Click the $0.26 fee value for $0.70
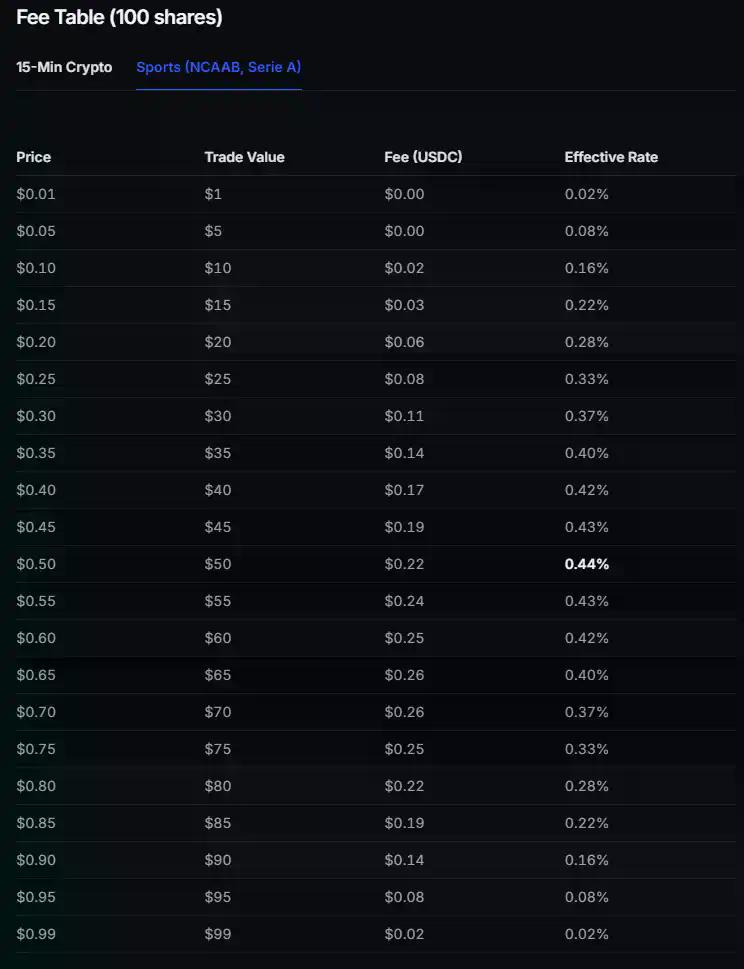This screenshot has width=744, height=969. (404, 712)
